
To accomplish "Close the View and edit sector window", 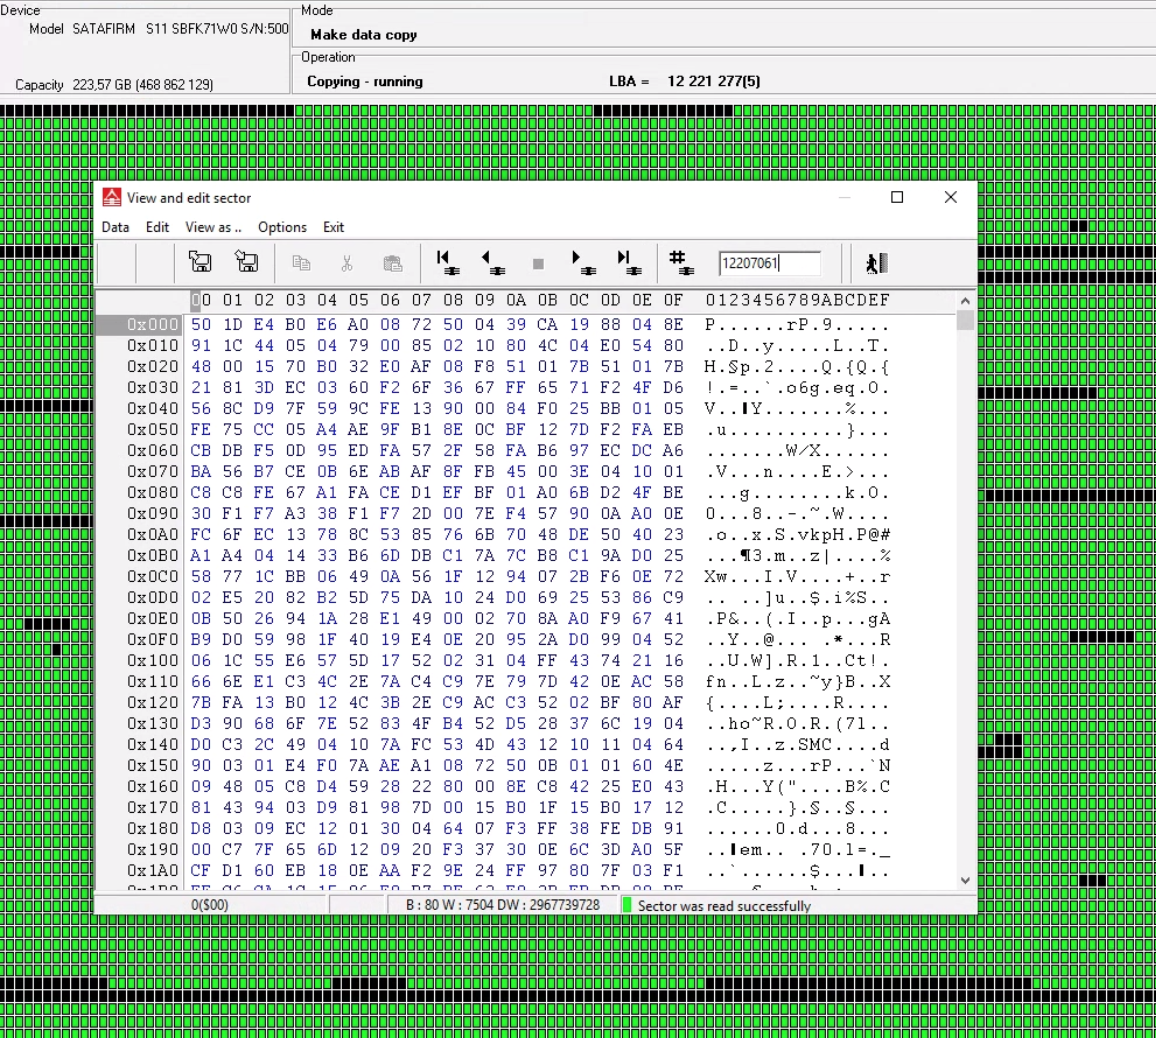I will [x=951, y=197].
